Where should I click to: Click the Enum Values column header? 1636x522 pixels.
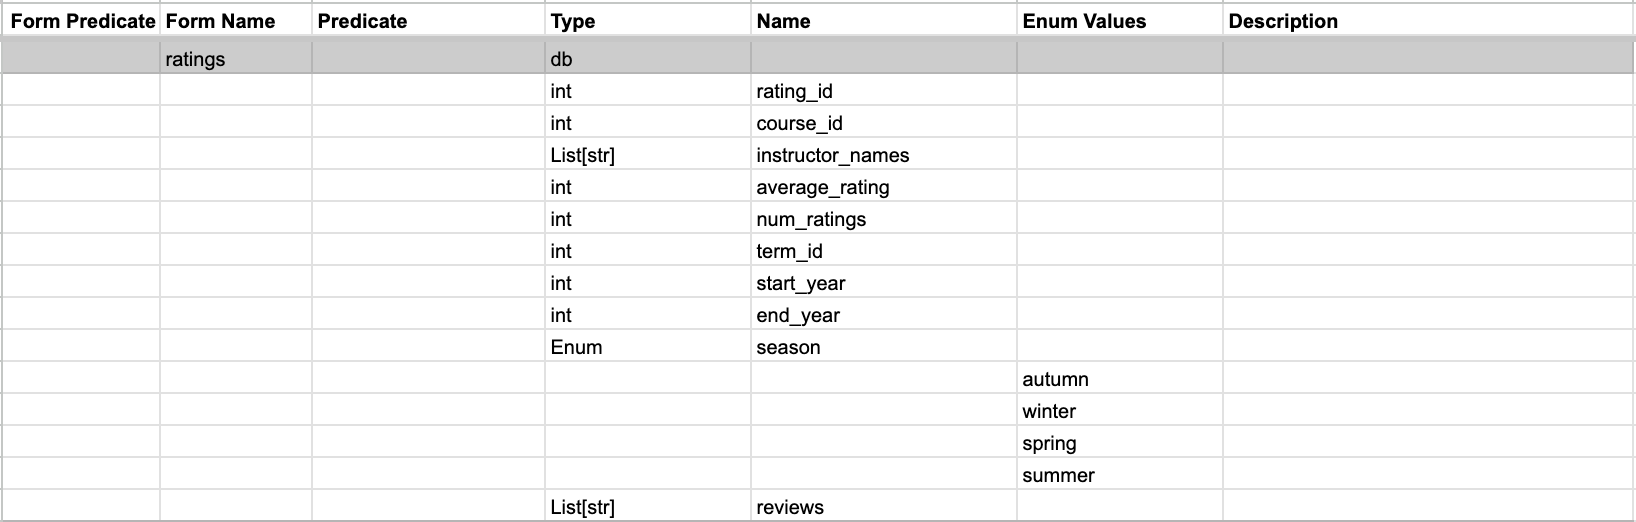coord(1084,21)
